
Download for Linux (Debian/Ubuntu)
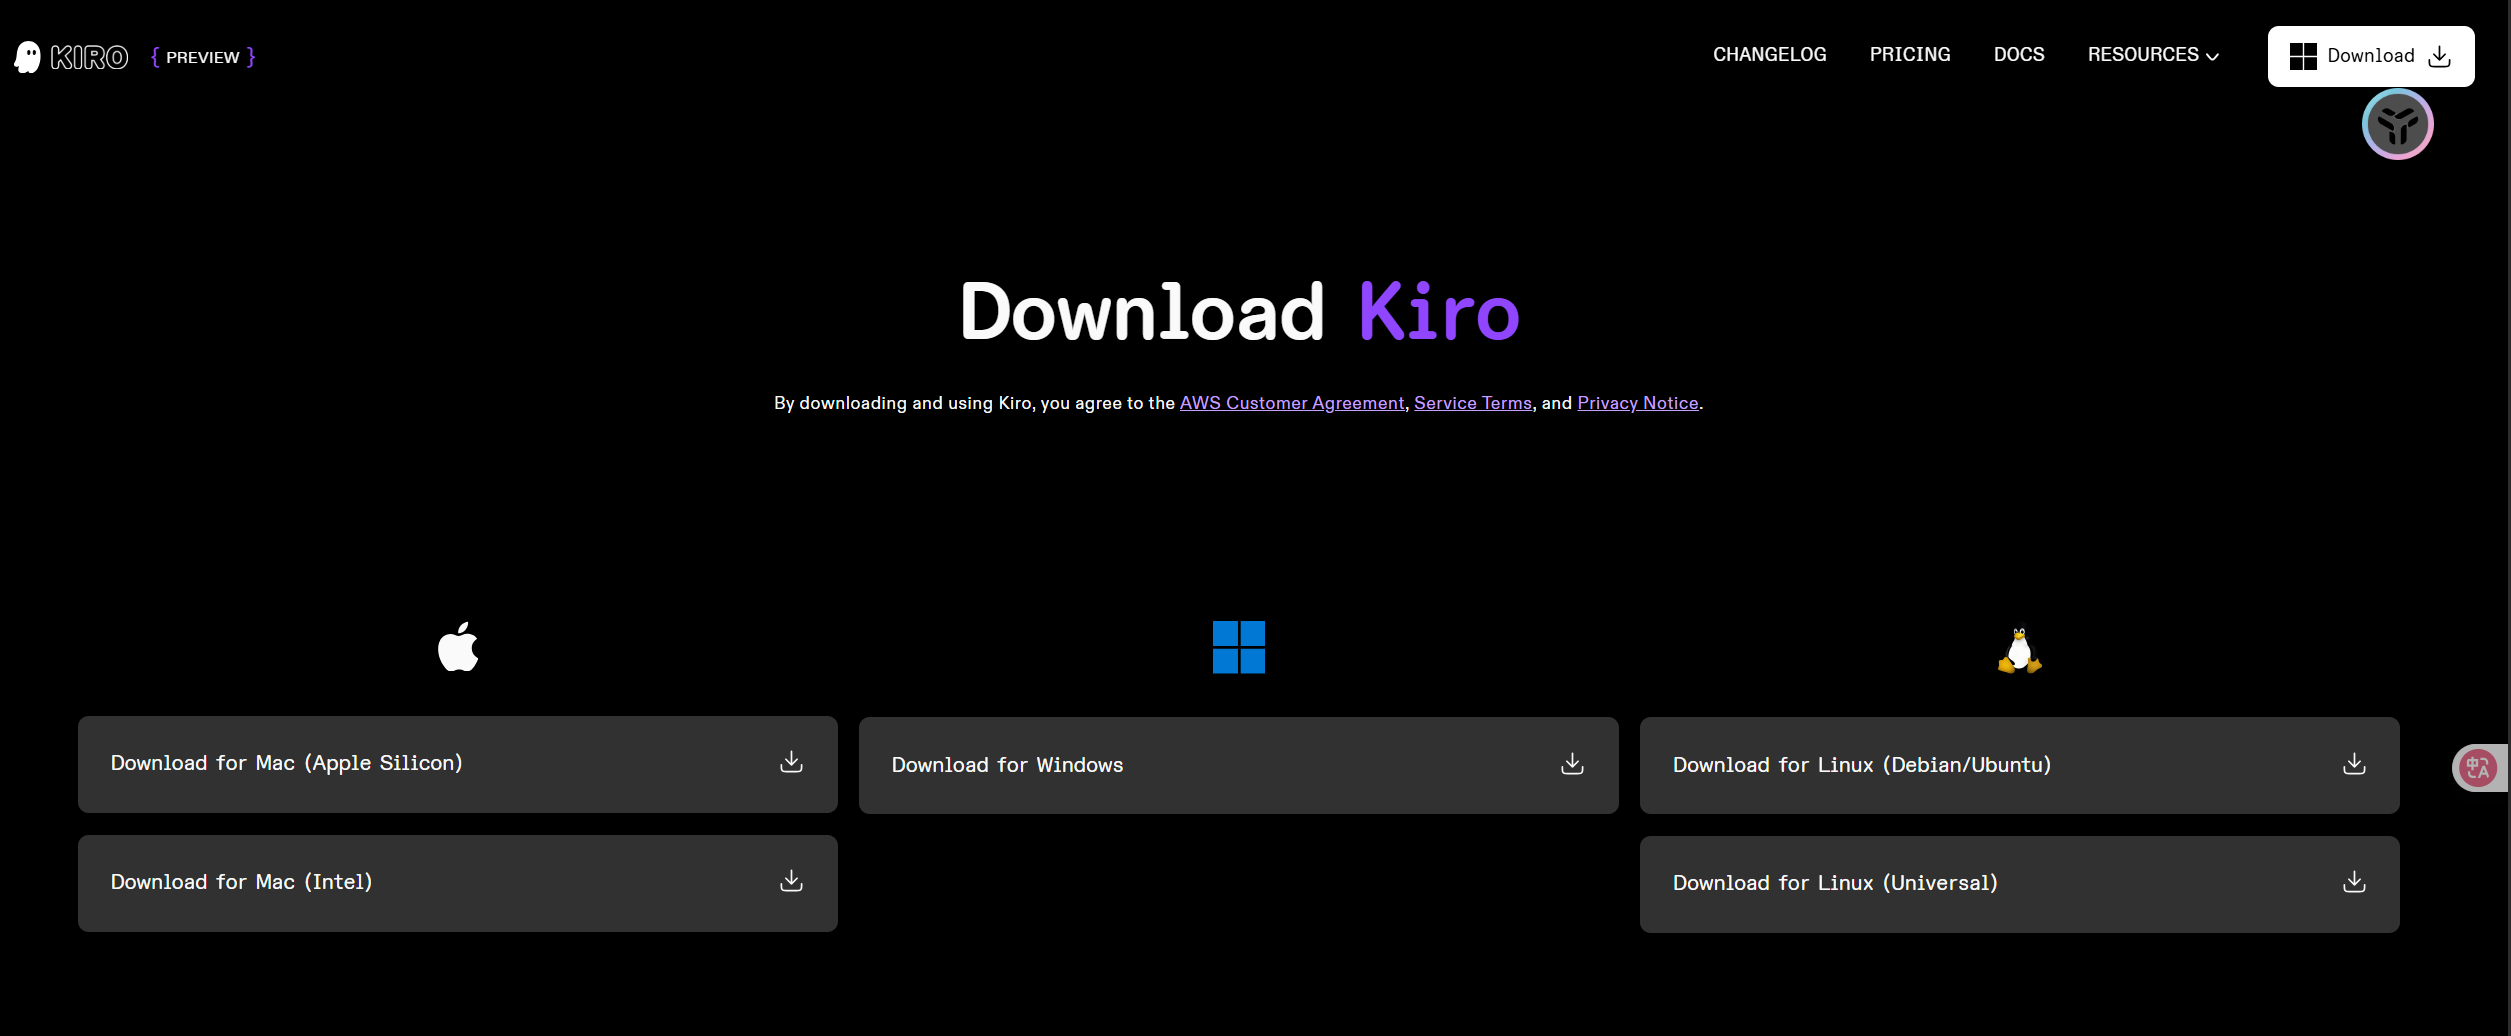2020,765
